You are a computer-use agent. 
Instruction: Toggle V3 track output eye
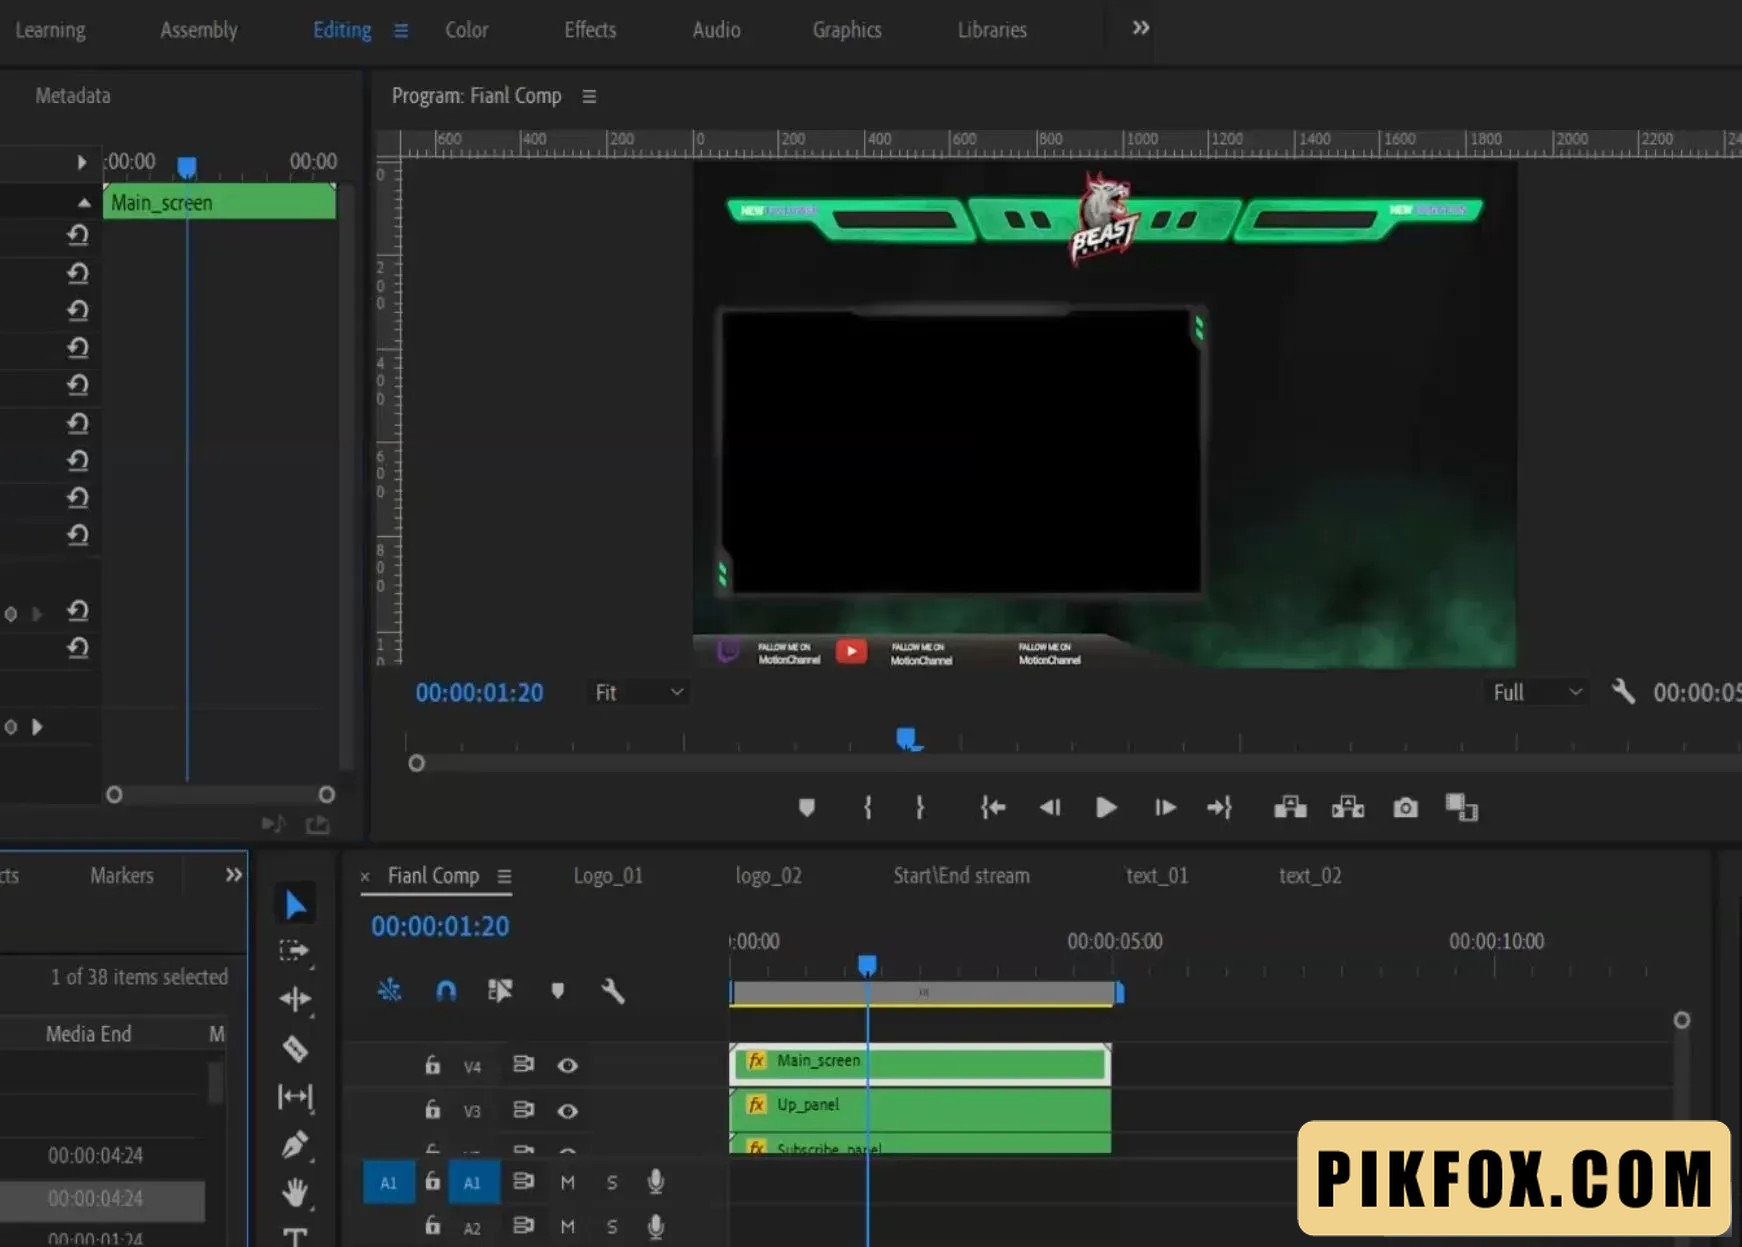tap(567, 1110)
